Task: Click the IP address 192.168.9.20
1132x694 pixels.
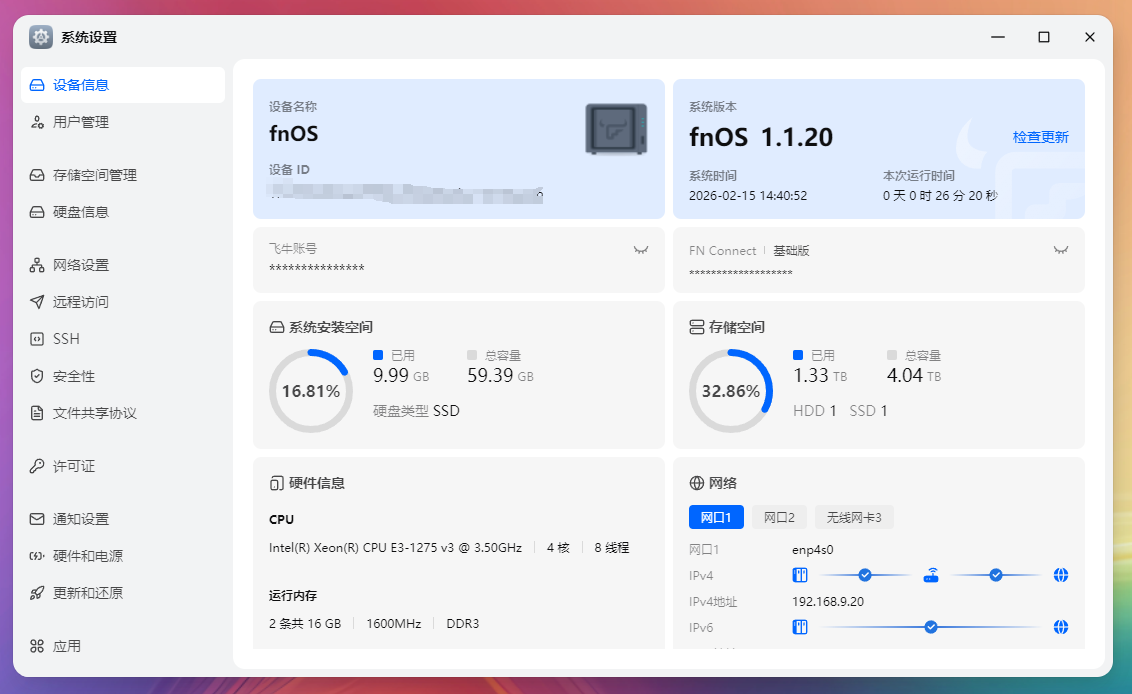Action: coord(828,602)
